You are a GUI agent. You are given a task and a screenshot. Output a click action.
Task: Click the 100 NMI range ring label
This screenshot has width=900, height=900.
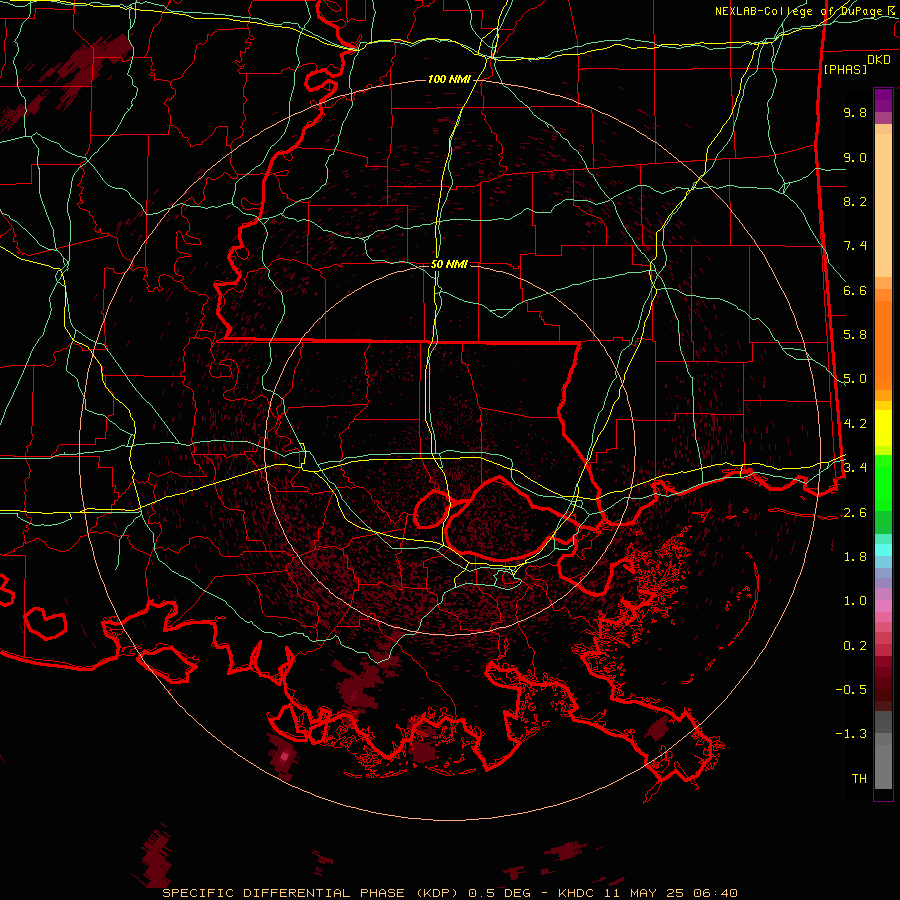[x=449, y=79]
